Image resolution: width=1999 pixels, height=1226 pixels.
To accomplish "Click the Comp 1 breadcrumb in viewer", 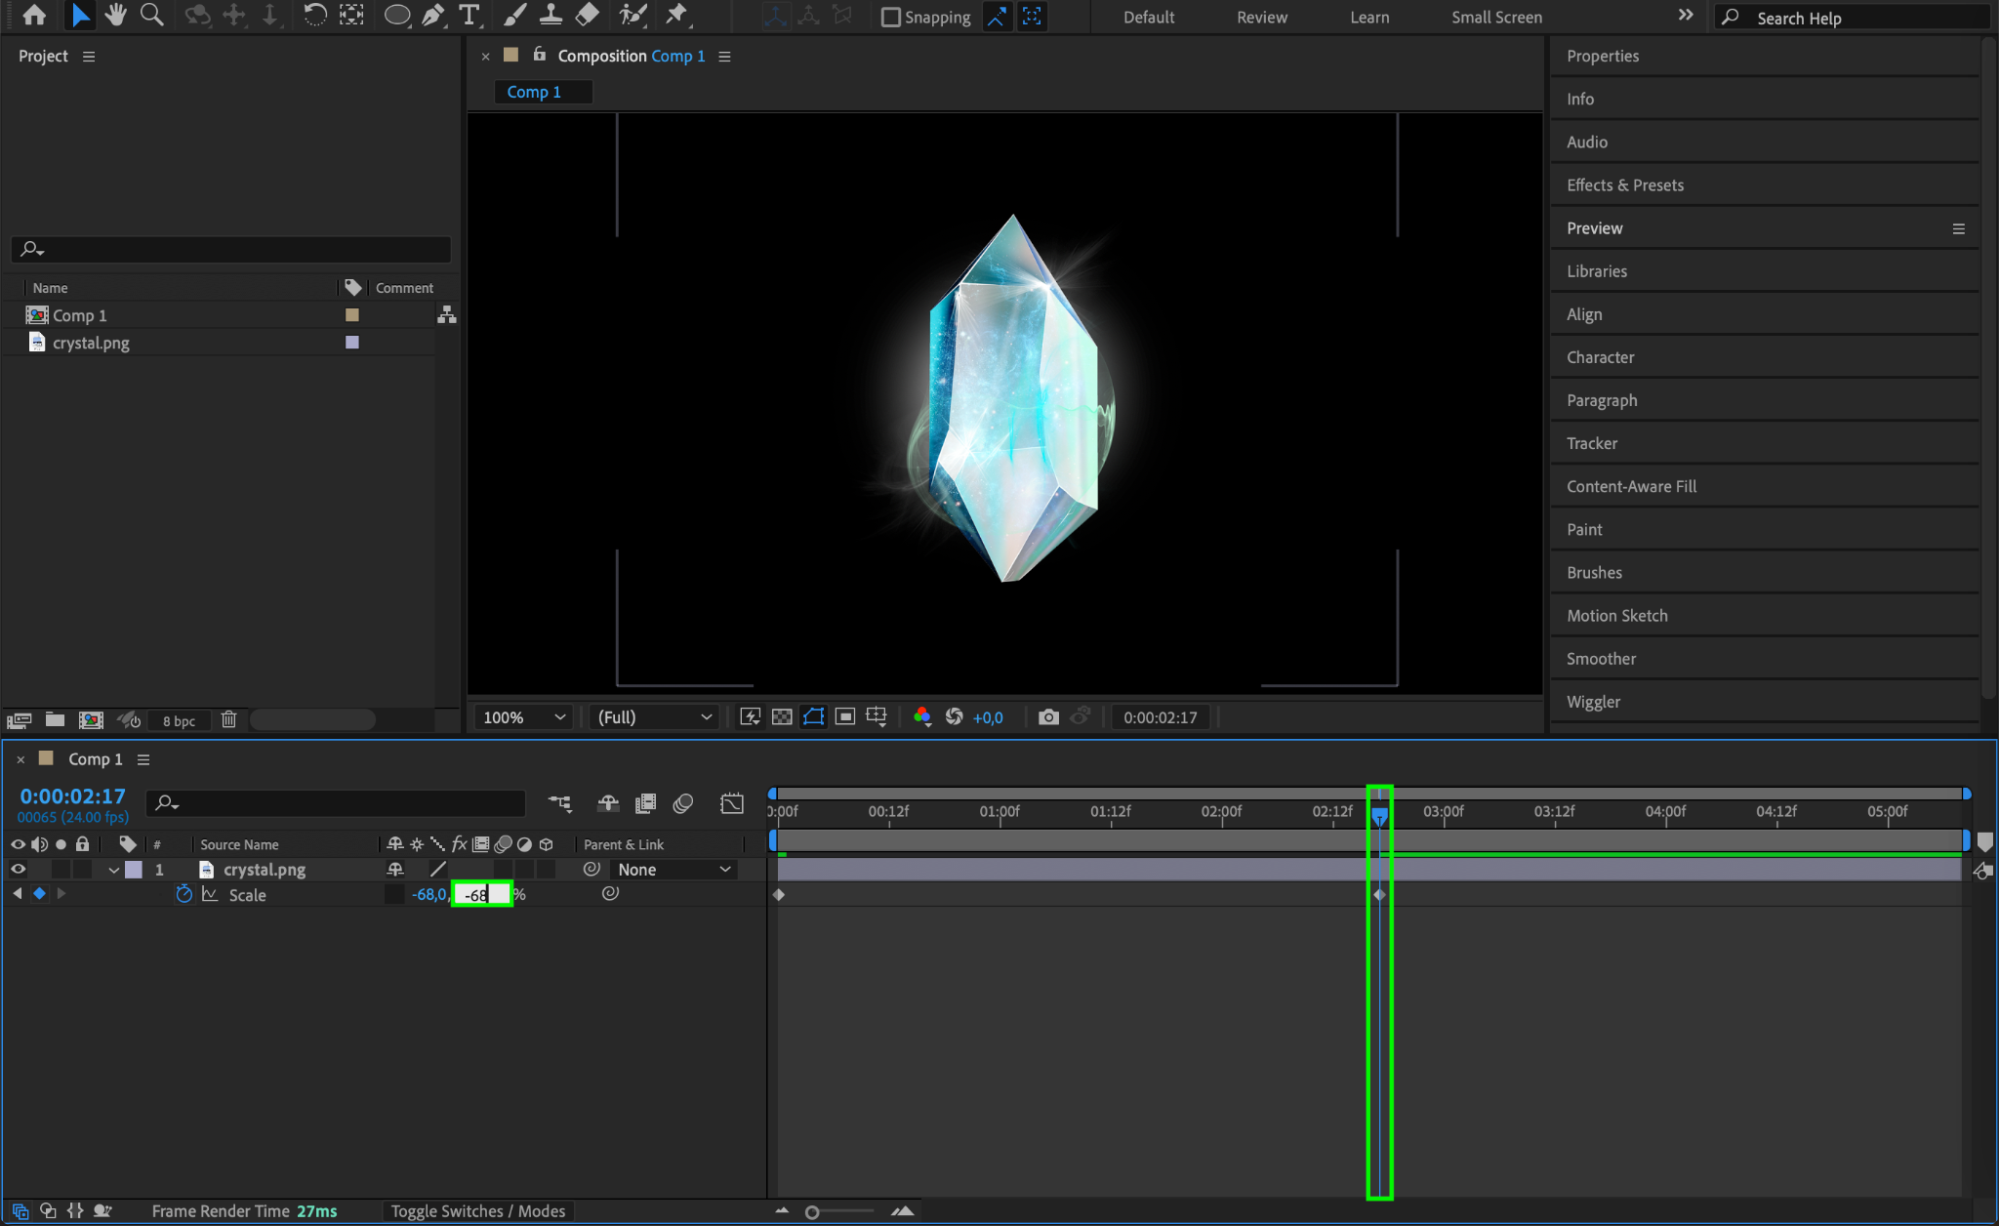I will [534, 92].
